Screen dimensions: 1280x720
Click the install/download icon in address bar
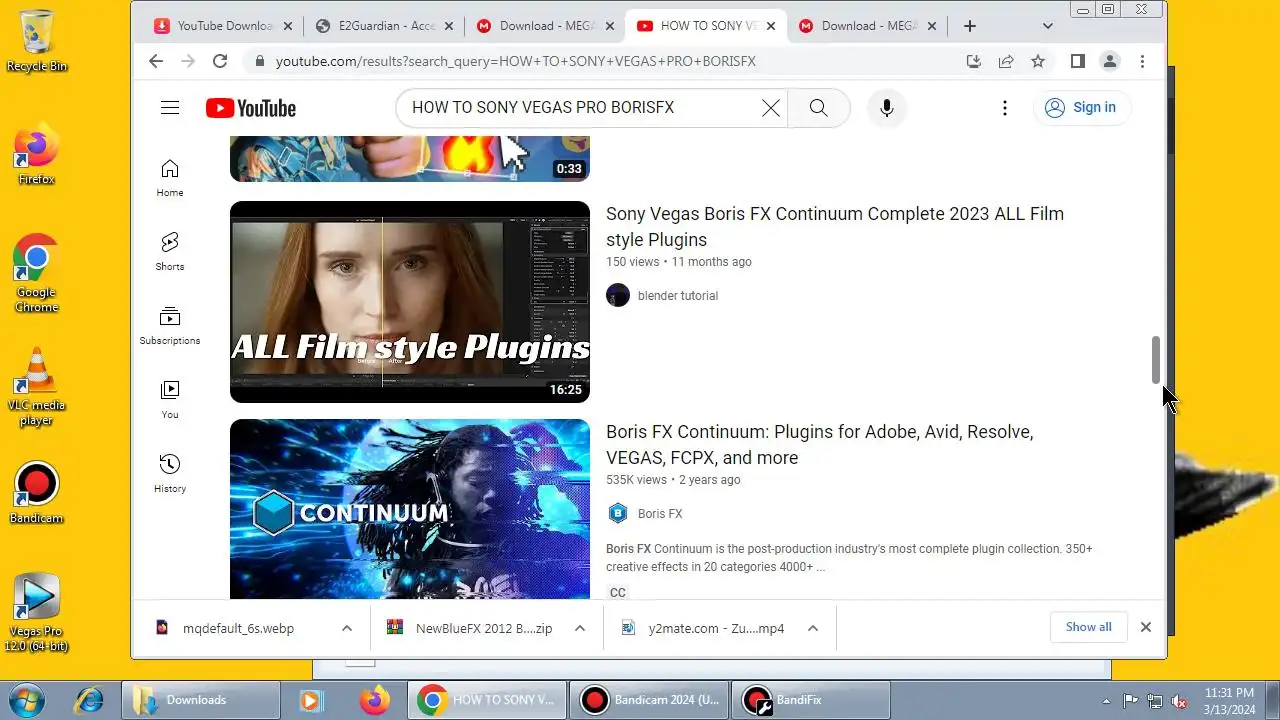(x=974, y=61)
